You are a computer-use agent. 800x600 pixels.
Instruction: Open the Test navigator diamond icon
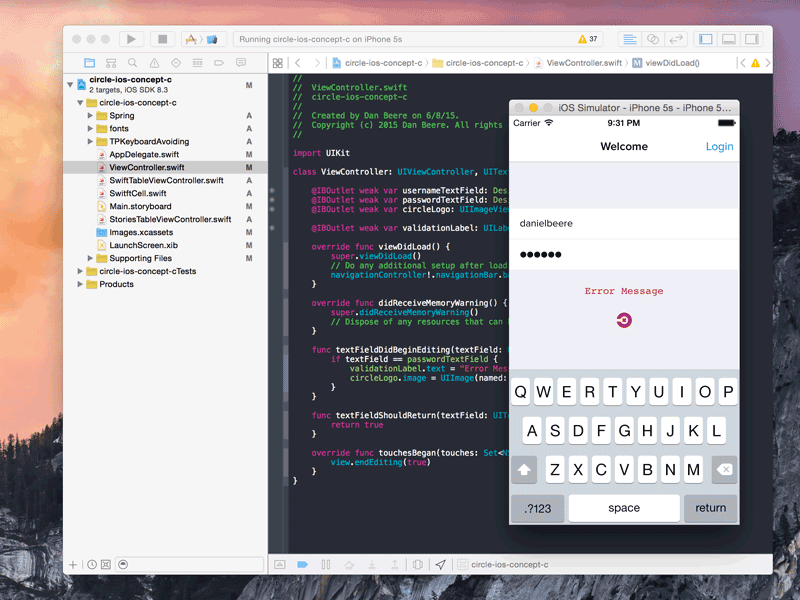pos(176,62)
